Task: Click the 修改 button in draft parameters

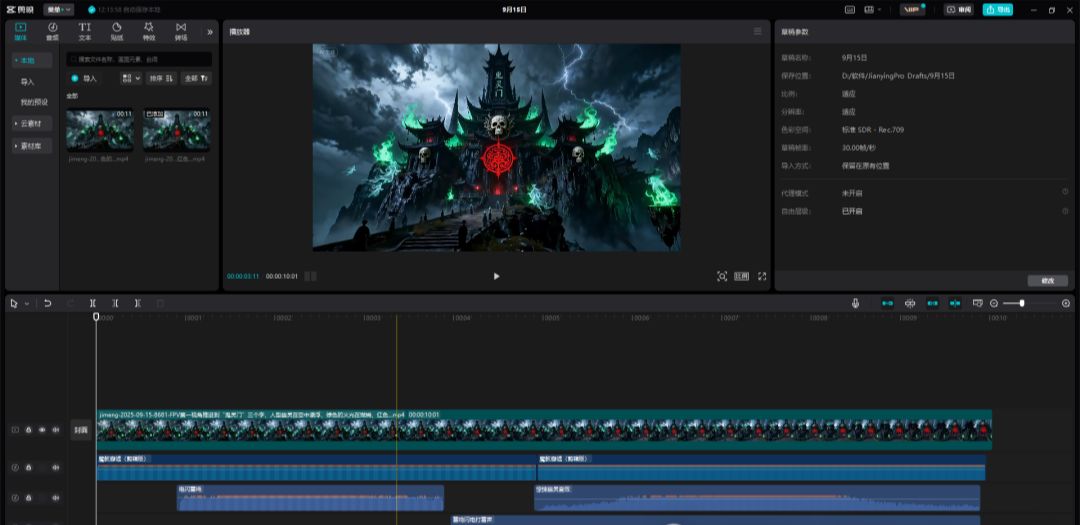Action: pos(1047,280)
